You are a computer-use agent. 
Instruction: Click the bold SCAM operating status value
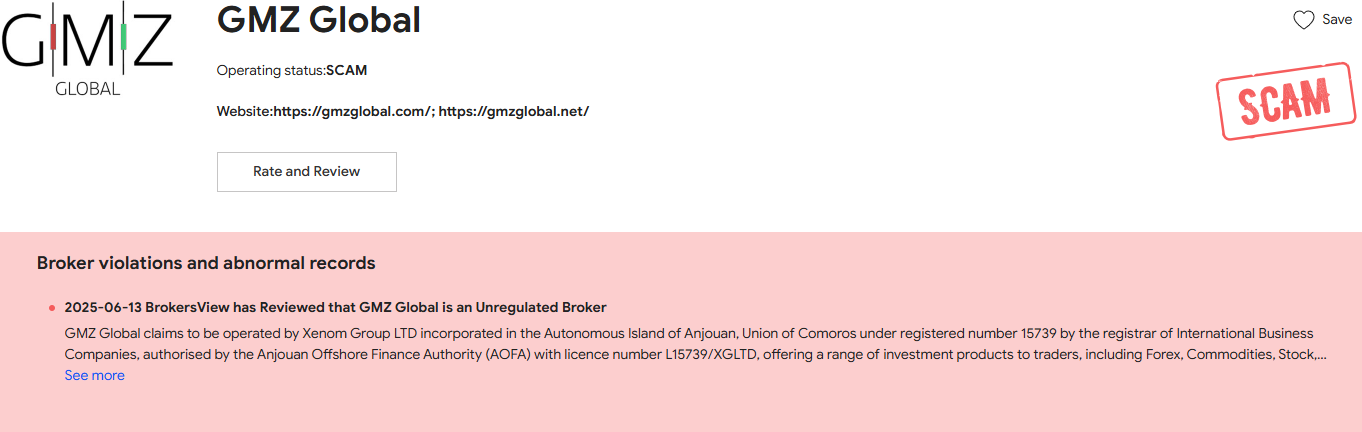(347, 70)
